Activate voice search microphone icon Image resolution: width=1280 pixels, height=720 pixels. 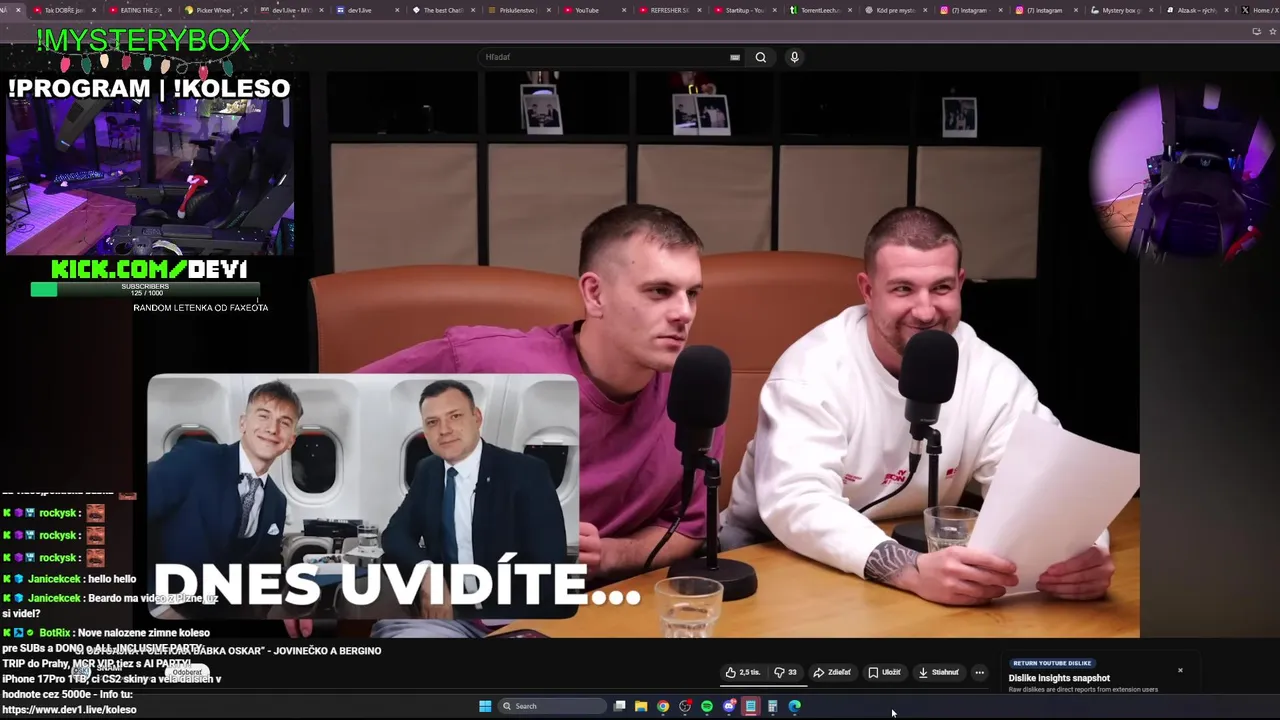coord(794,57)
